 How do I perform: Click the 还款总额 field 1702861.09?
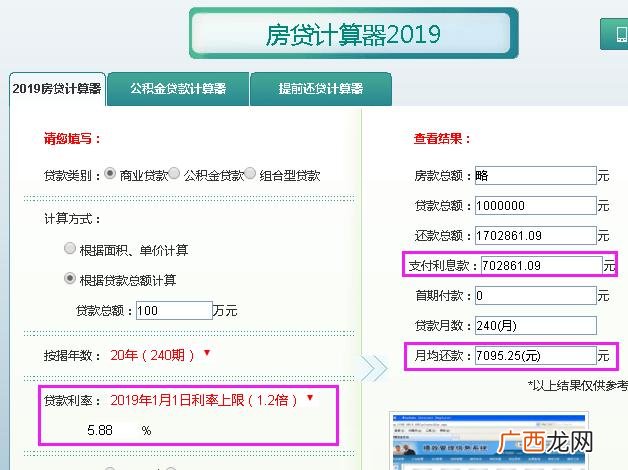(536, 235)
